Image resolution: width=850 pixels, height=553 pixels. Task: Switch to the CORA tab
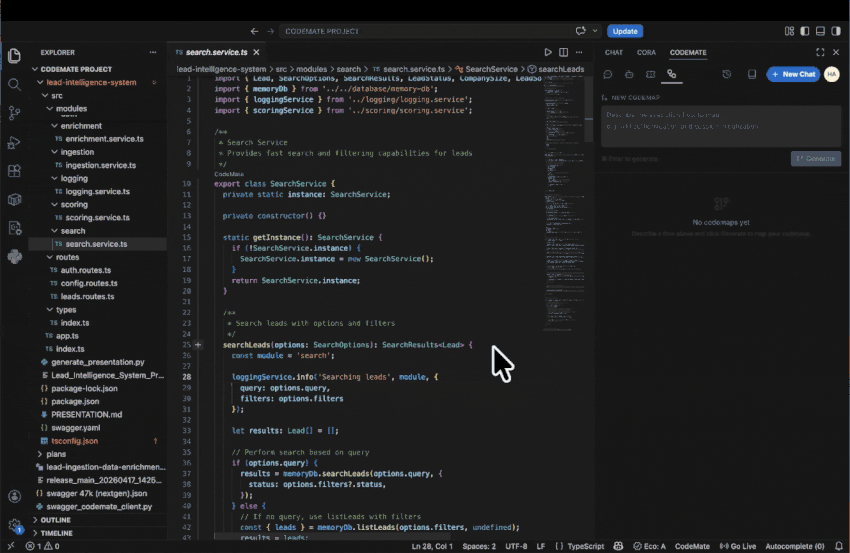pyautogui.click(x=646, y=53)
